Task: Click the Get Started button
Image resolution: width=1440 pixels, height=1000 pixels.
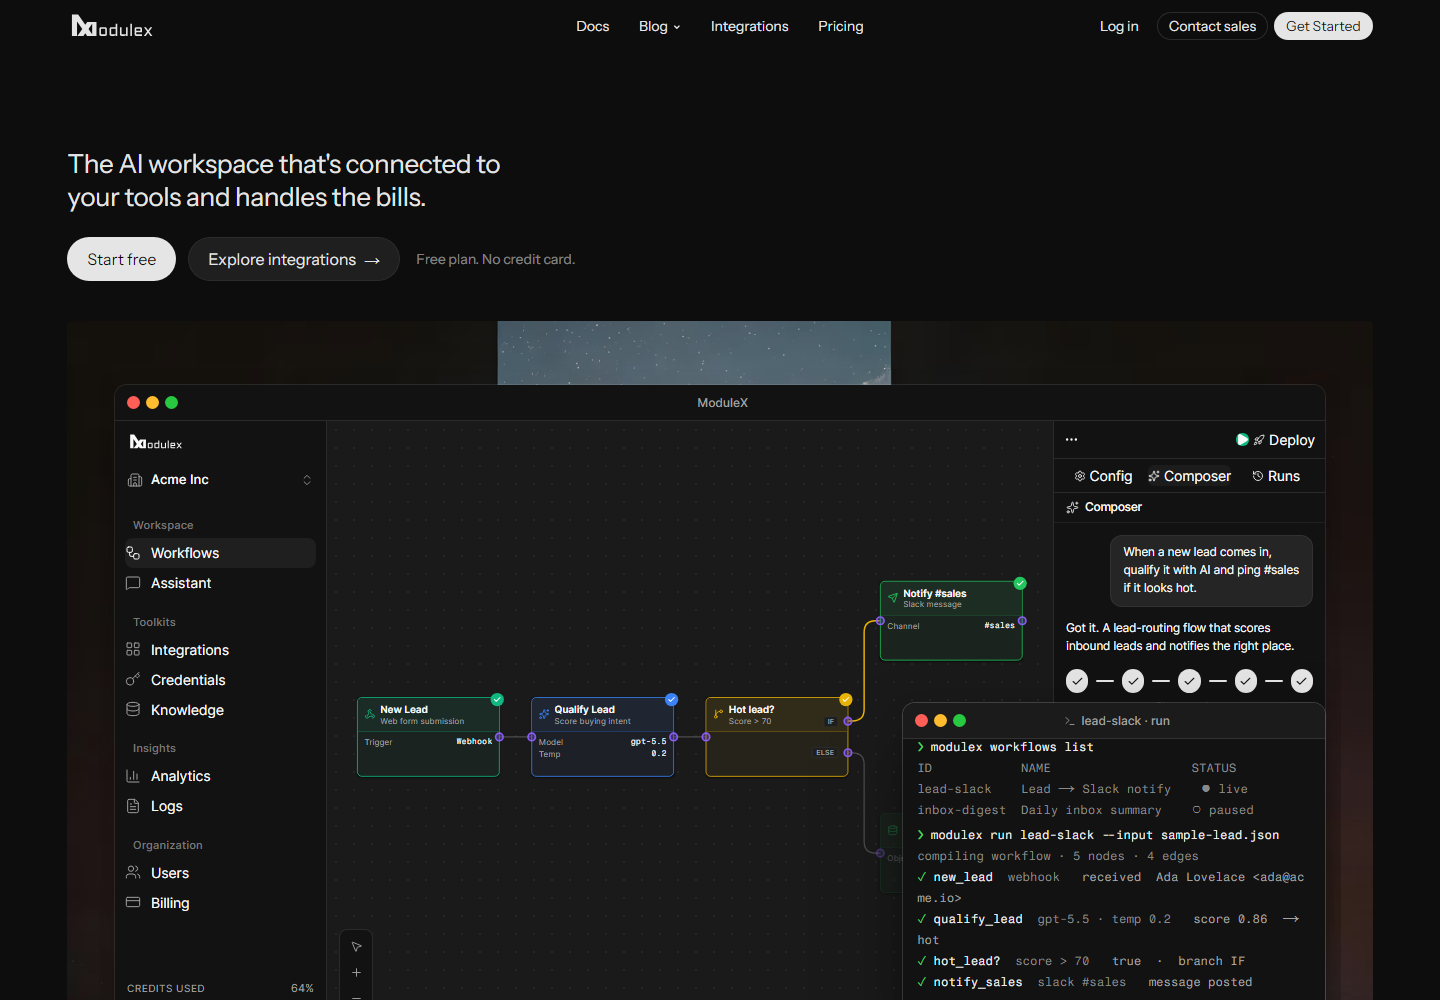Action: [x=1323, y=26]
